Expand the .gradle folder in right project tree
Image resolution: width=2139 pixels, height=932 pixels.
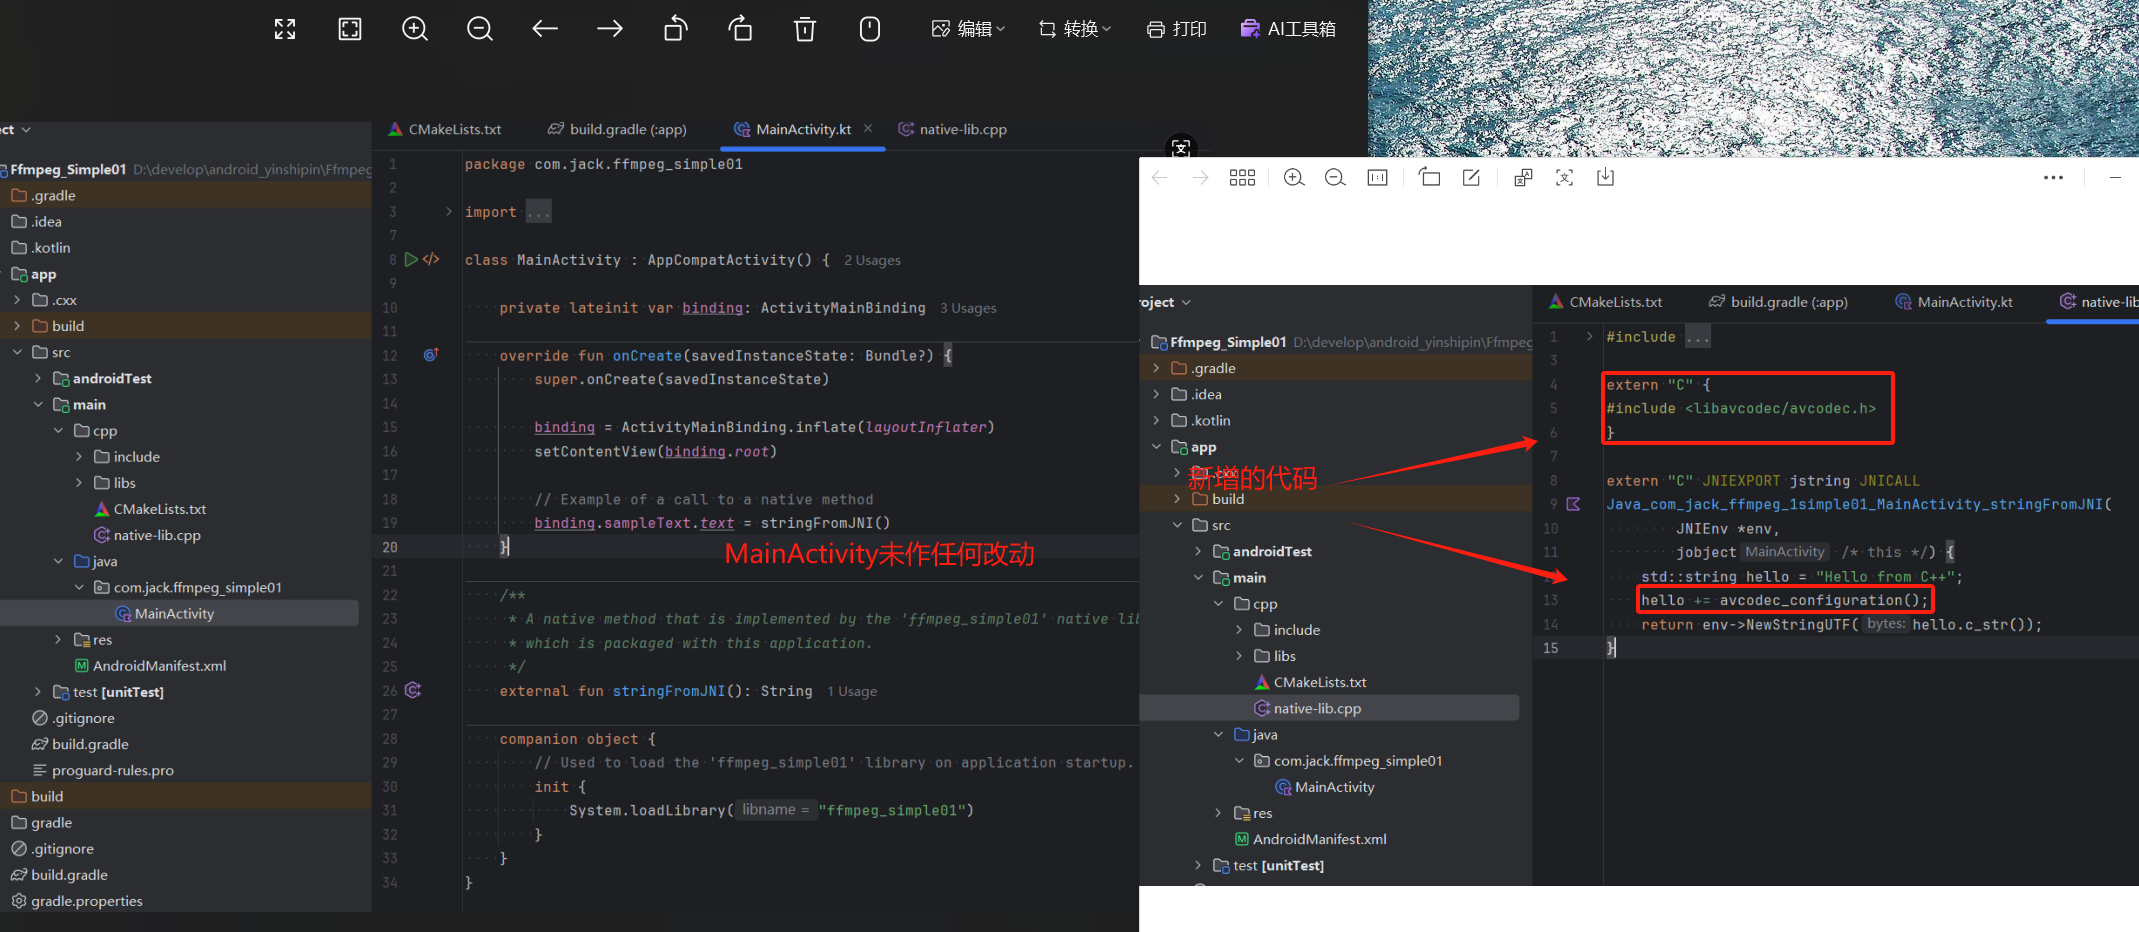click(1157, 368)
